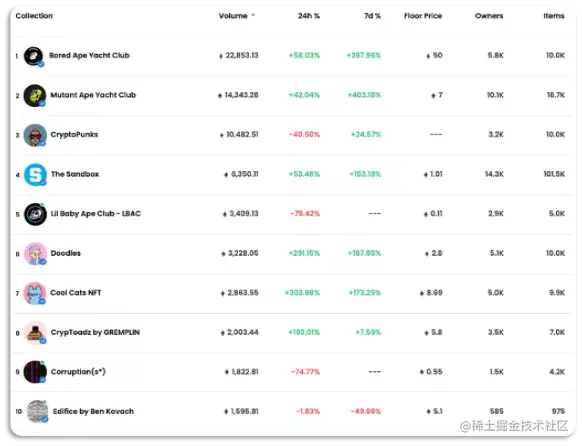The width and height of the screenshot is (582, 446).
Task: Open Lil Baby Ape Club - LBAC link
Action: (x=96, y=214)
